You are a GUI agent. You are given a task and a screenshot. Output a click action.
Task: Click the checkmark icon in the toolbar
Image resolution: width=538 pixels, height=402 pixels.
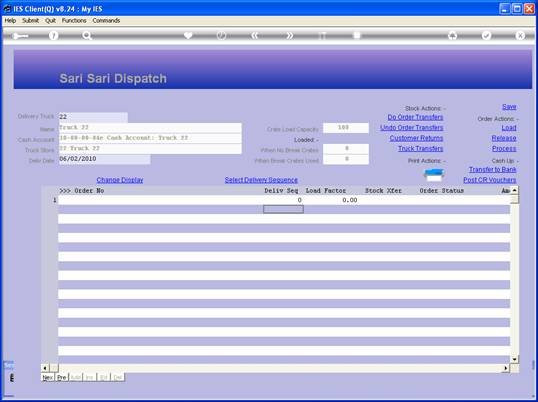pos(486,36)
